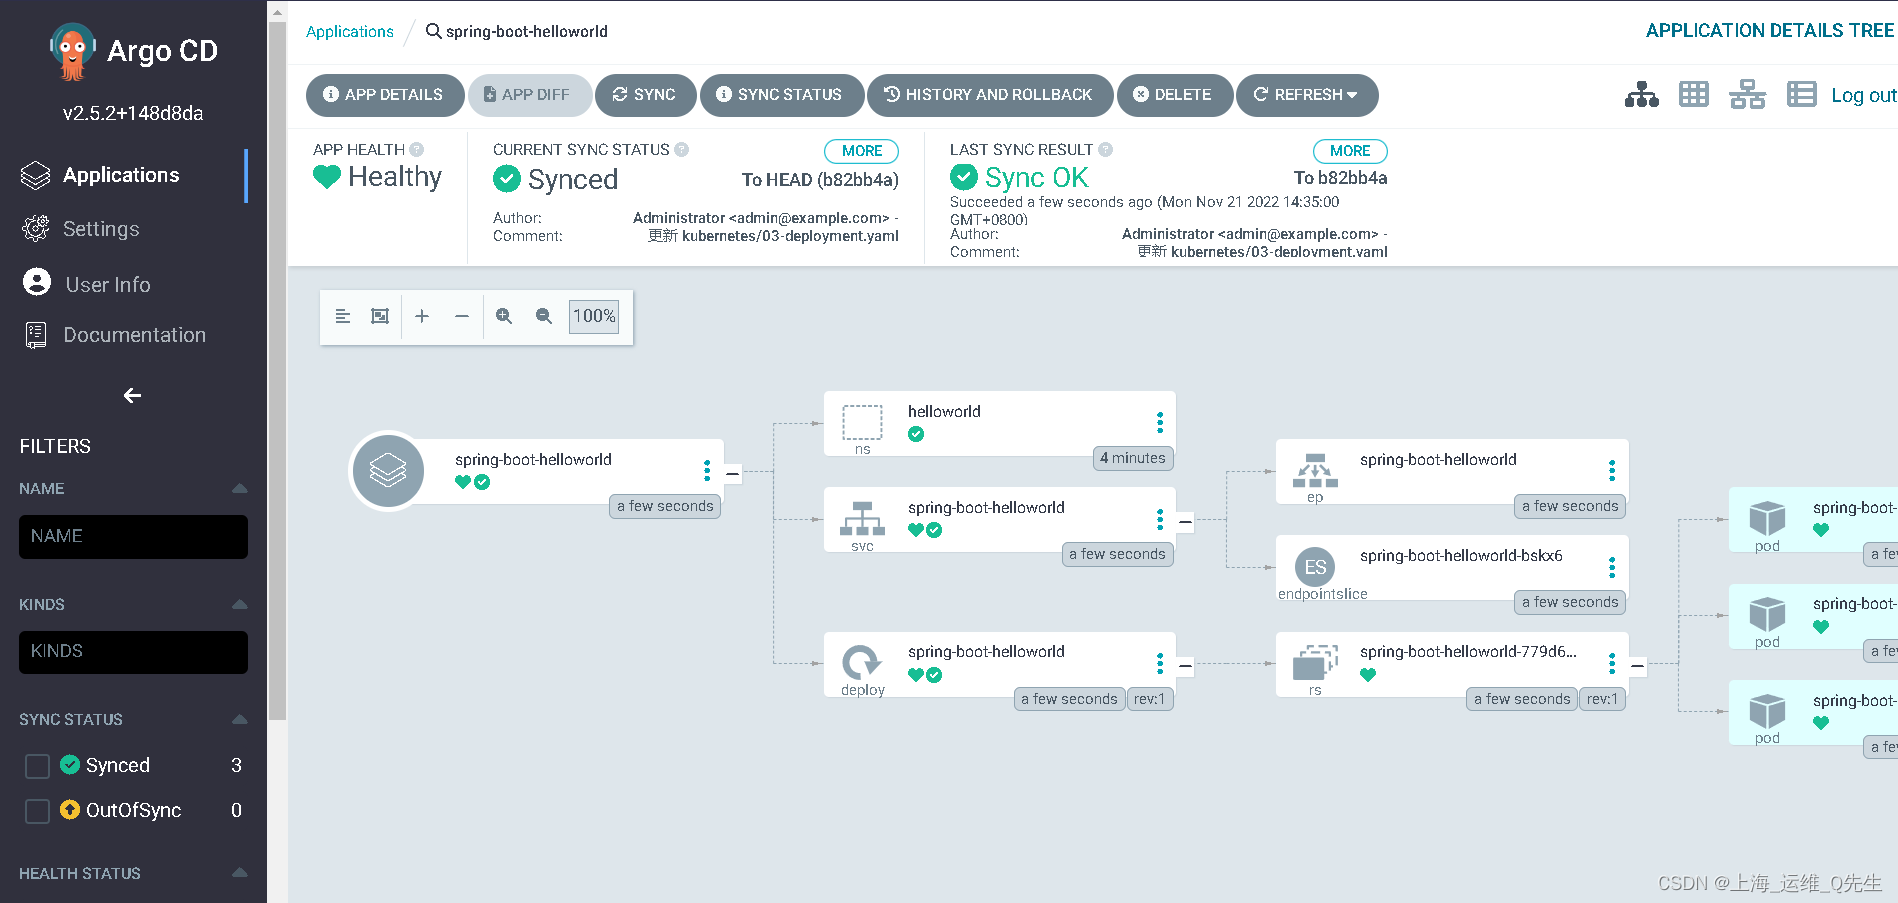
Task: Check the Synced filter checkbox
Action: tap(37, 766)
